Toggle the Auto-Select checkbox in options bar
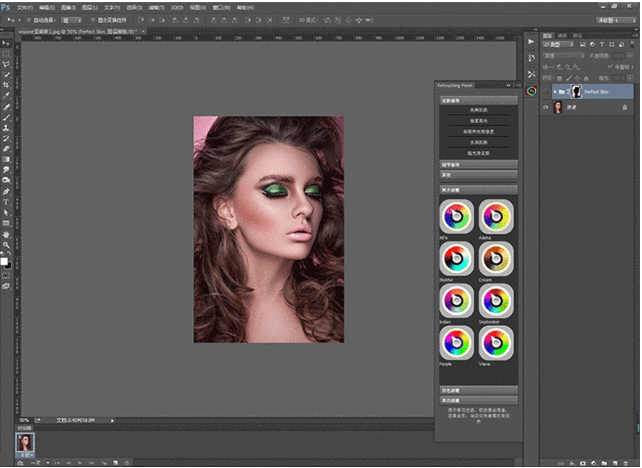642x468 pixels. coord(29,19)
